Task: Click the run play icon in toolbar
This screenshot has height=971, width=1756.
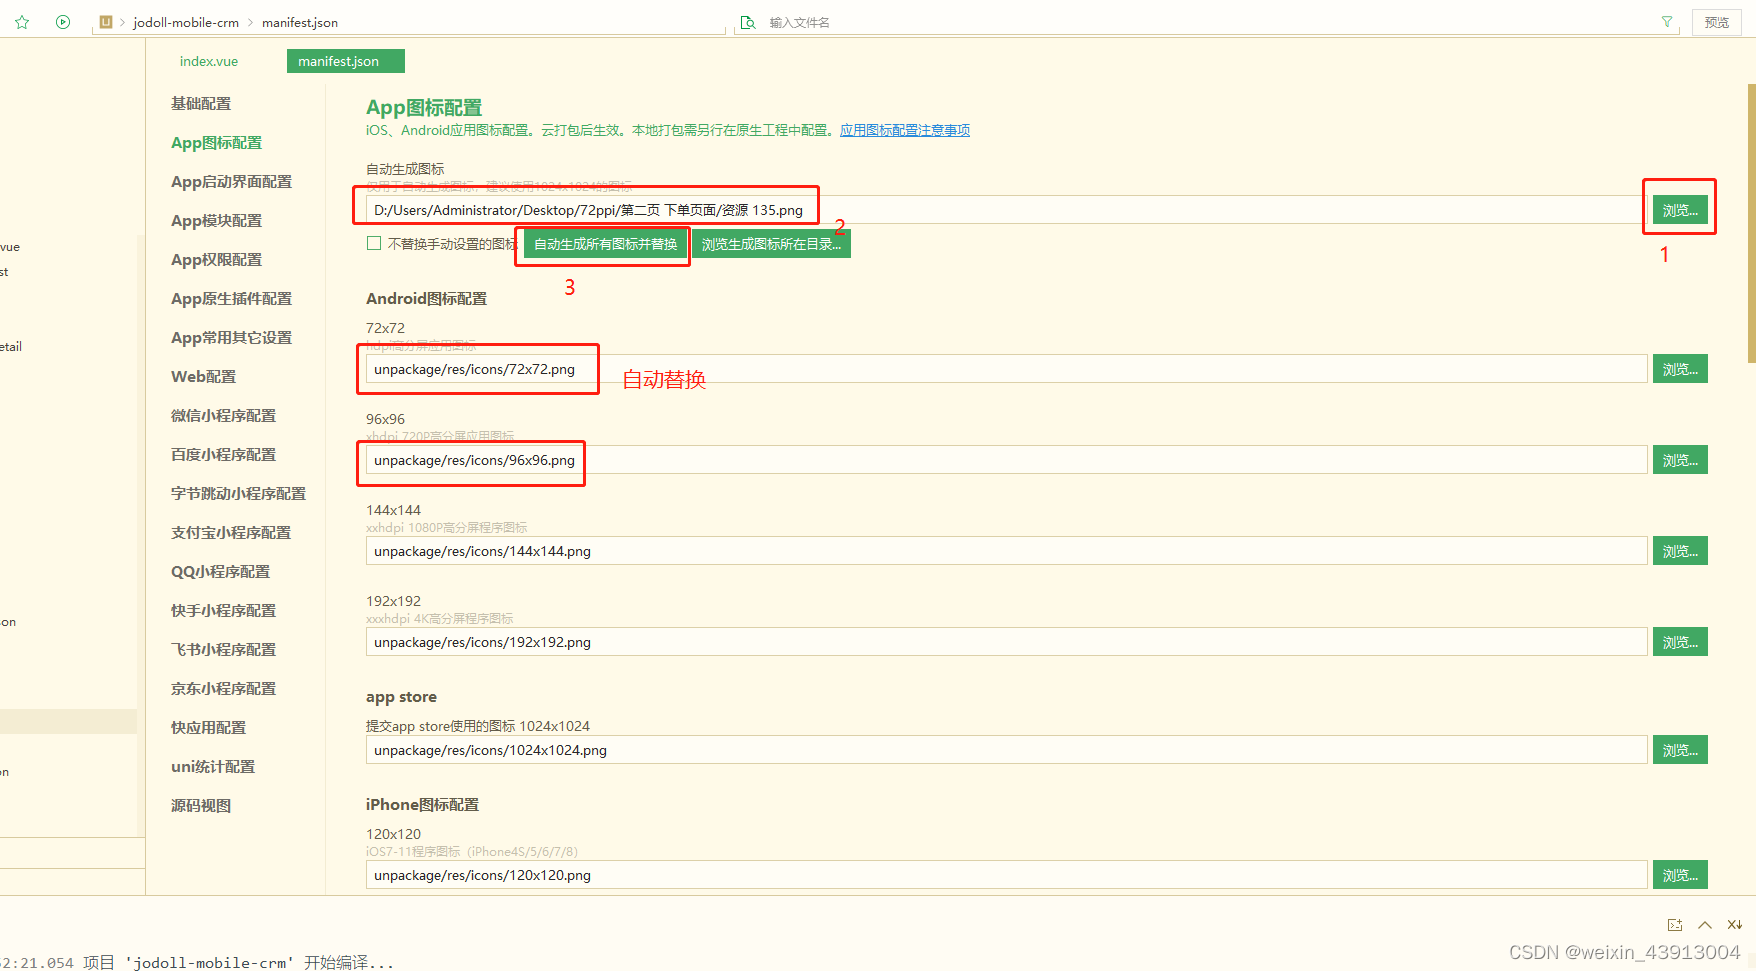Action: coord(63,22)
